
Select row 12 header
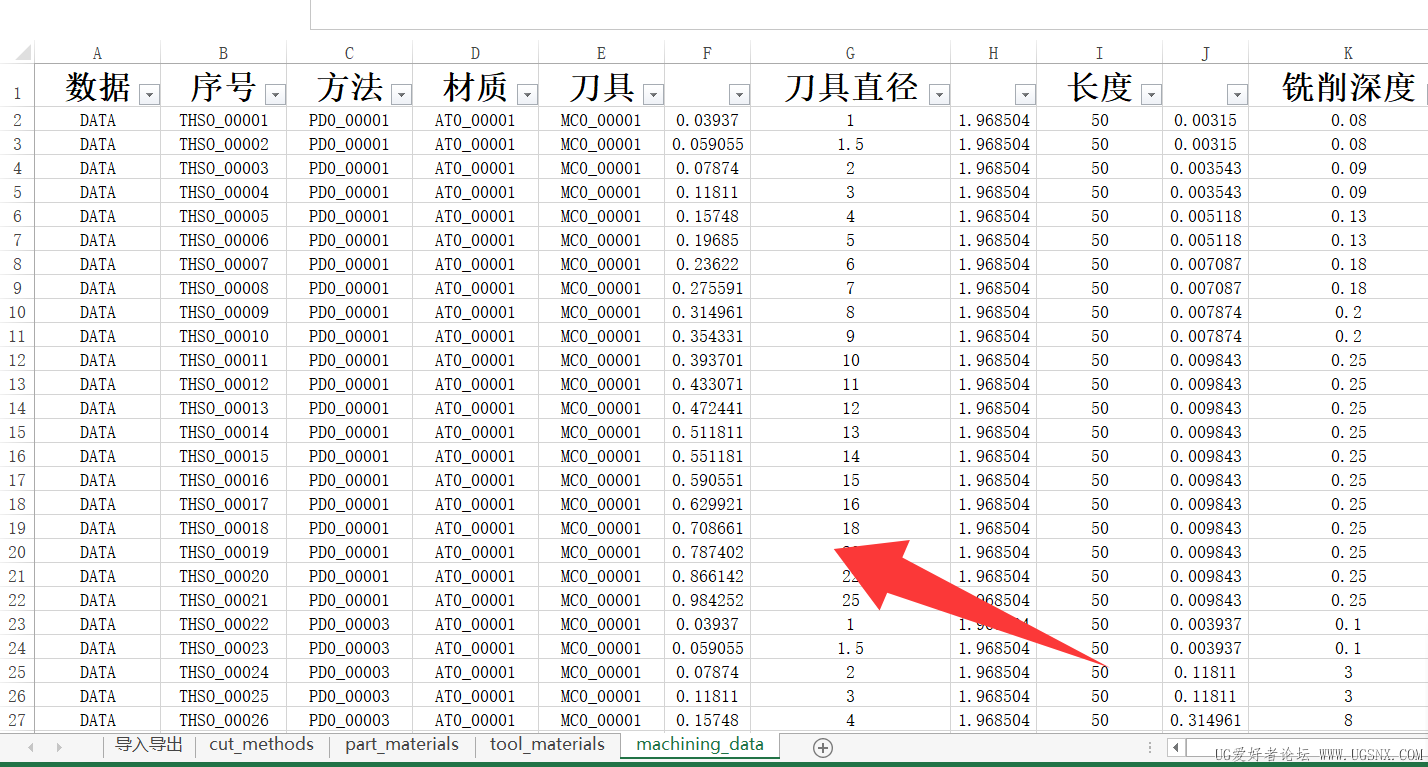tap(17, 360)
